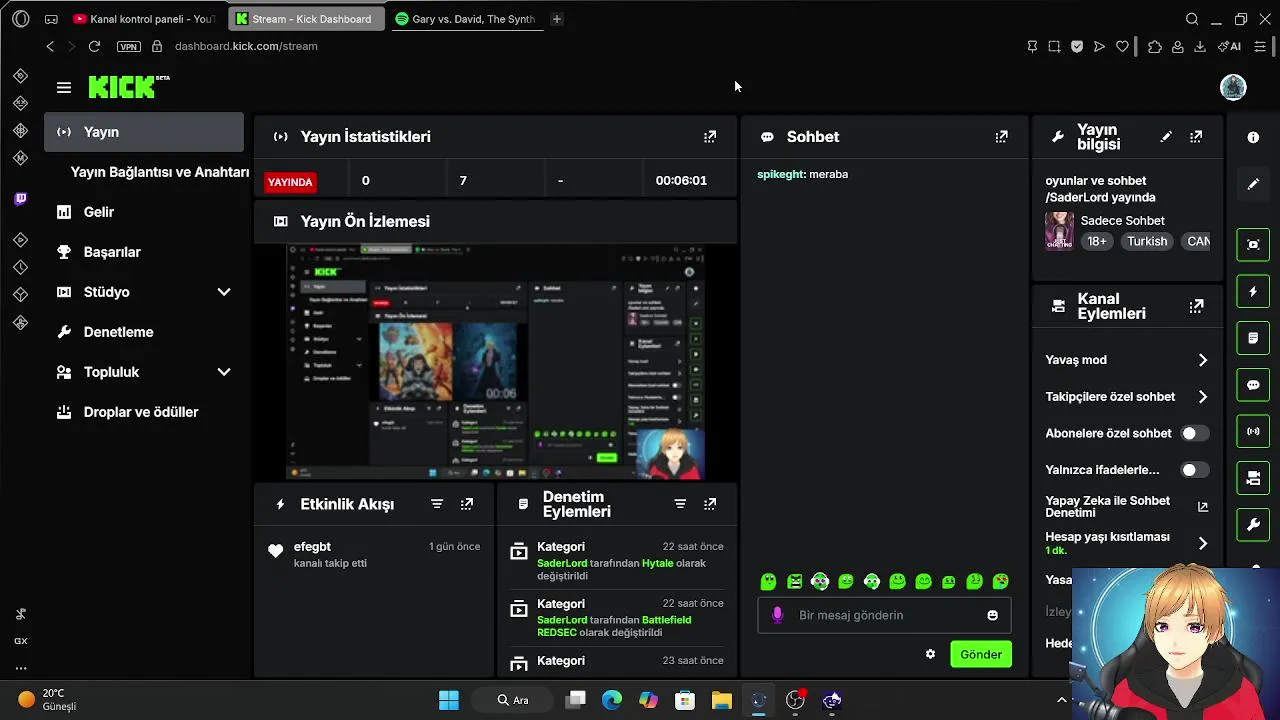Open the emoji picker in message box
Image resolution: width=1280 pixels, height=720 pixels.
click(992, 615)
